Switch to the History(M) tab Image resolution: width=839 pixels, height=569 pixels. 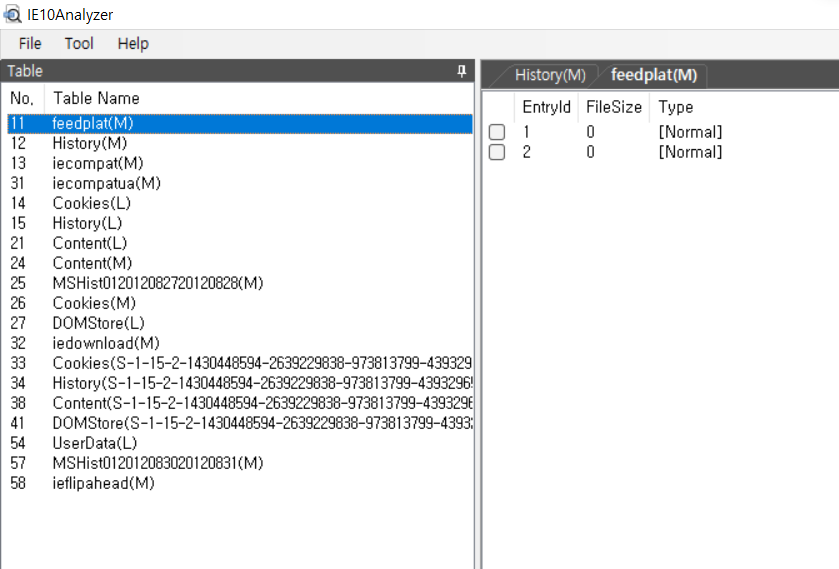(550, 75)
